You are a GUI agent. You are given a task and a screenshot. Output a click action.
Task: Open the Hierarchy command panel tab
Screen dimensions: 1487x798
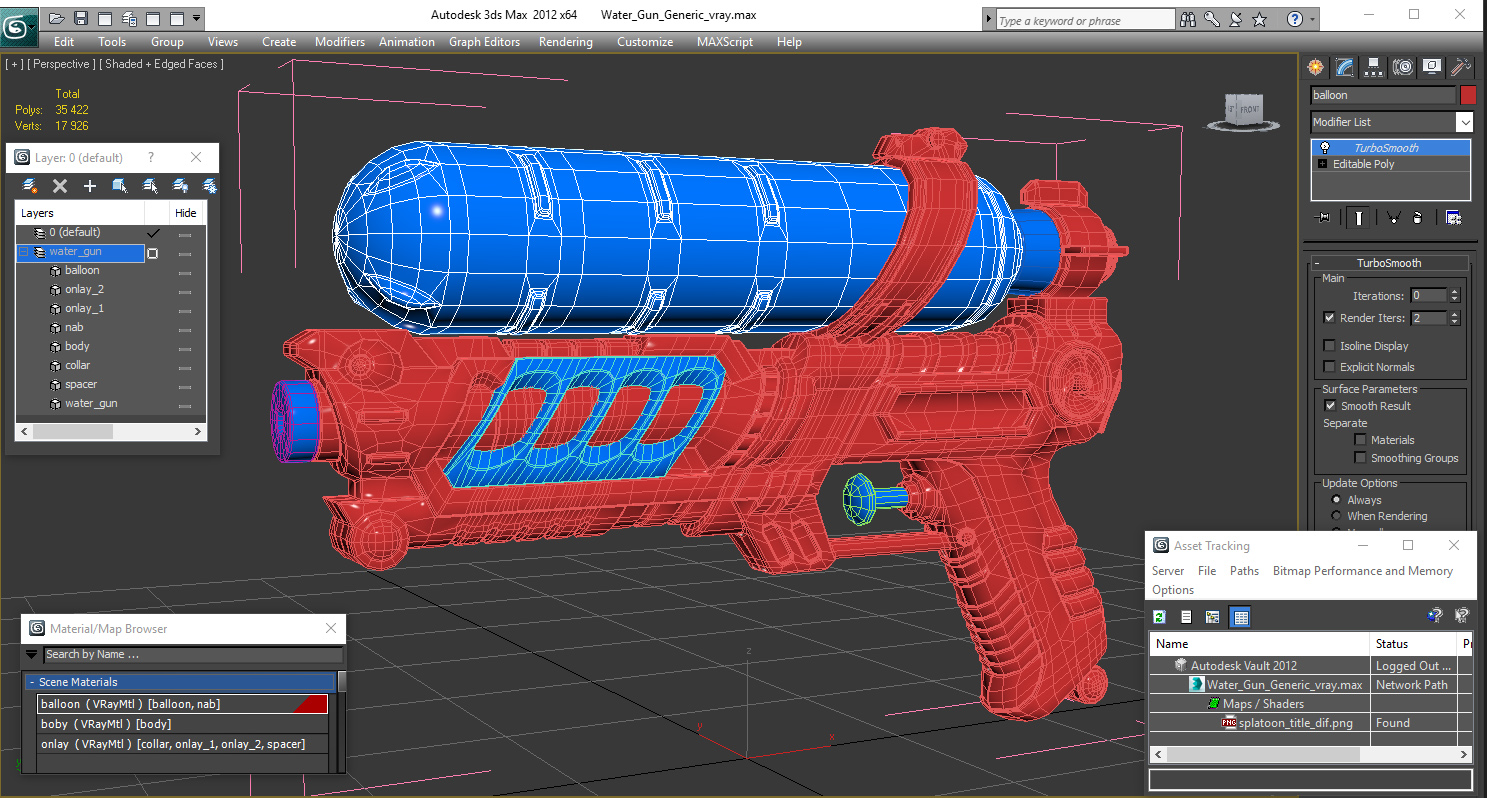(x=1373, y=67)
